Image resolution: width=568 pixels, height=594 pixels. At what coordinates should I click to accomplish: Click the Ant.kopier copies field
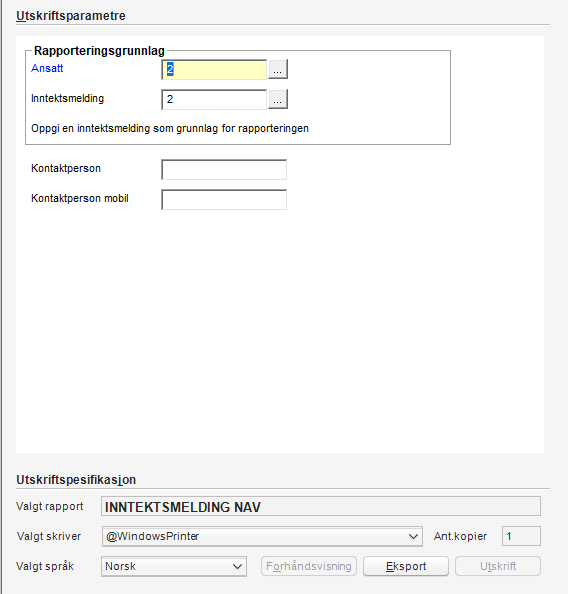click(521, 536)
